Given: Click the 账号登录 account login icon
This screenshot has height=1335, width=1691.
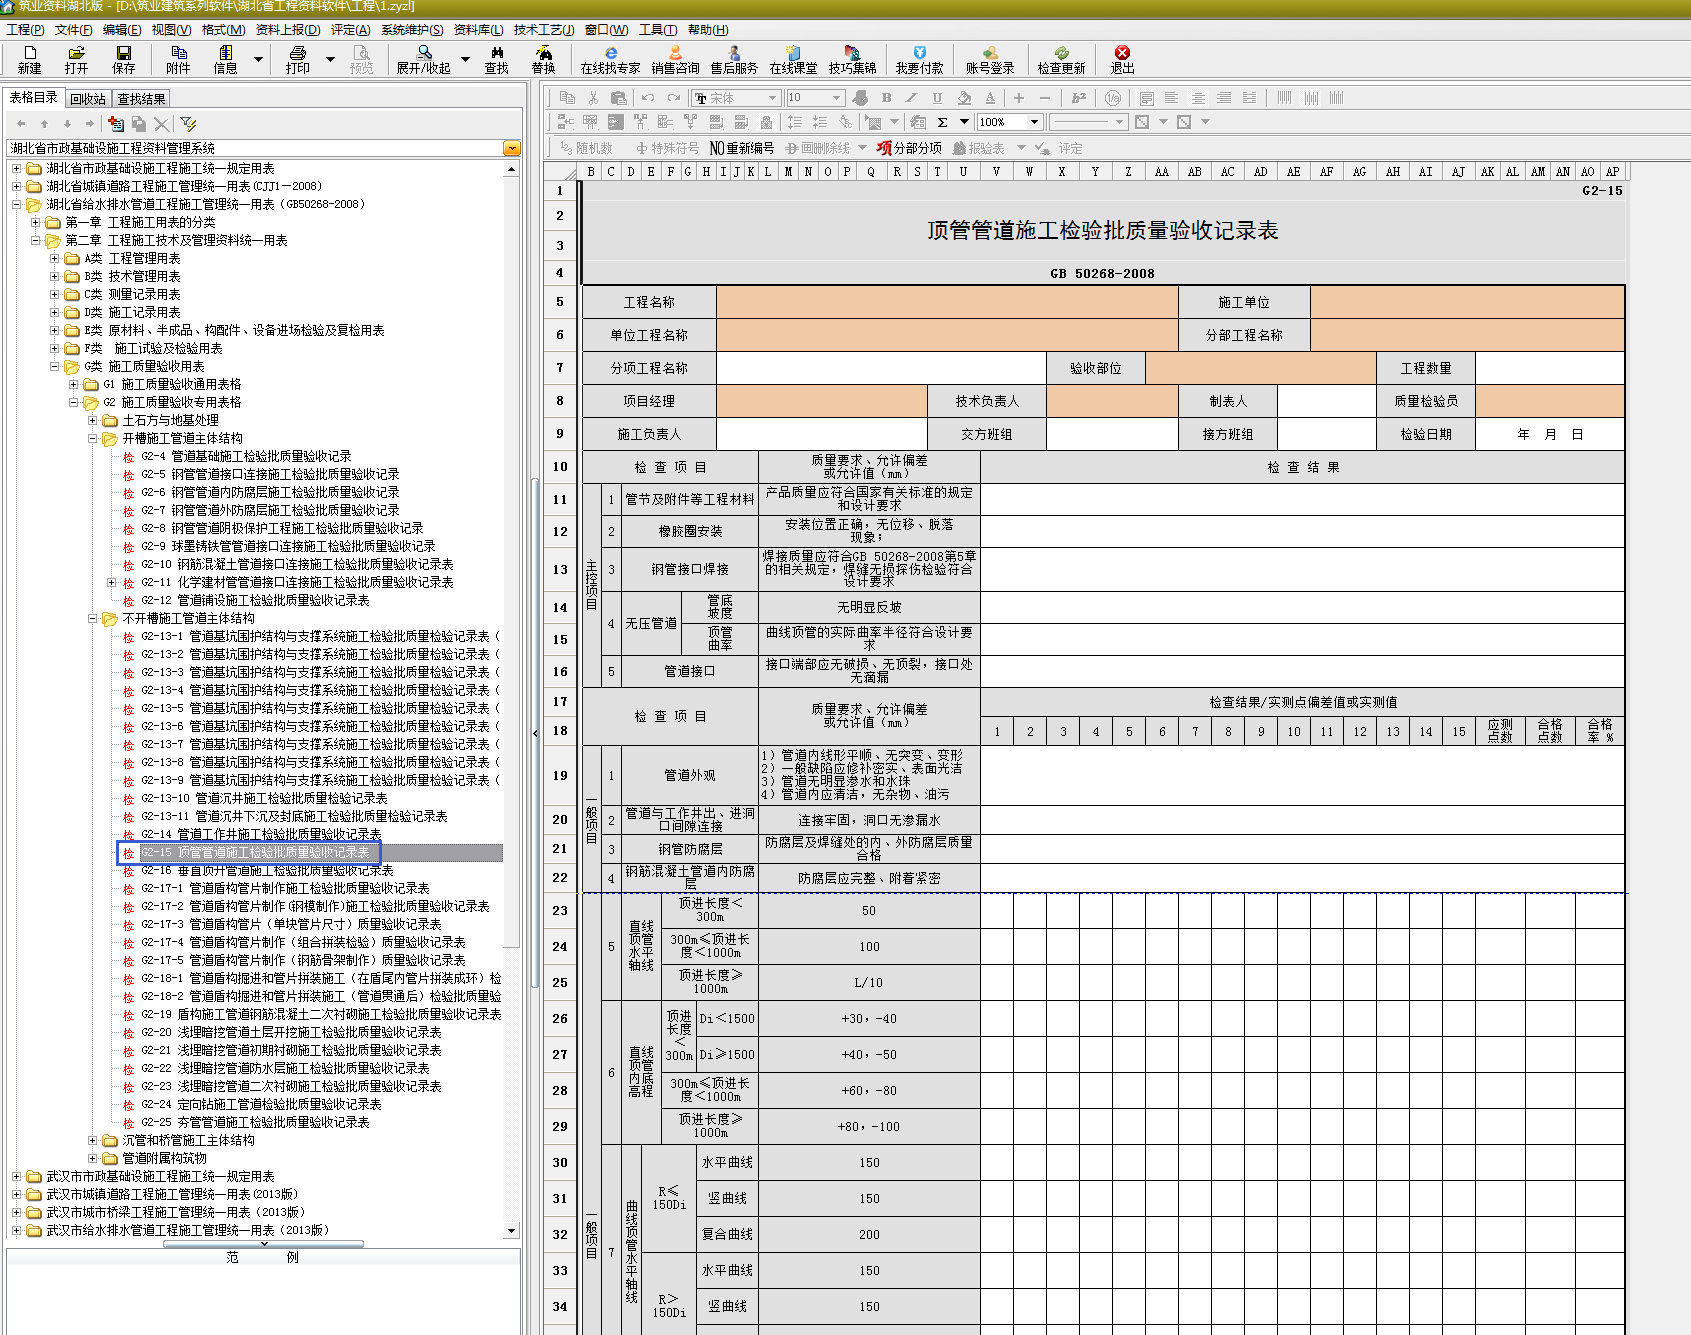Looking at the screenshot, I should tap(989, 59).
